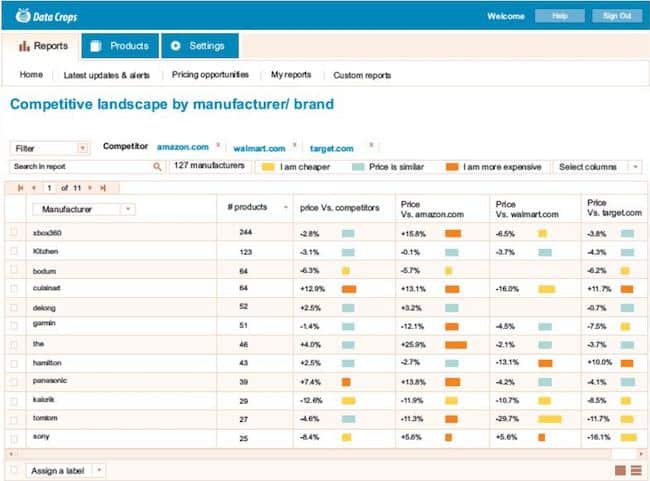Open the Filter dropdown
Screen dimensions: 650x481
coord(50,148)
